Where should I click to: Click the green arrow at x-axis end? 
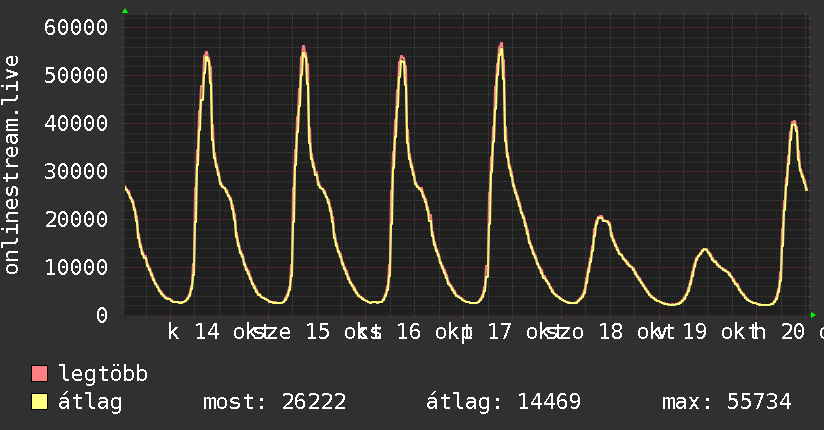[x=813, y=315]
